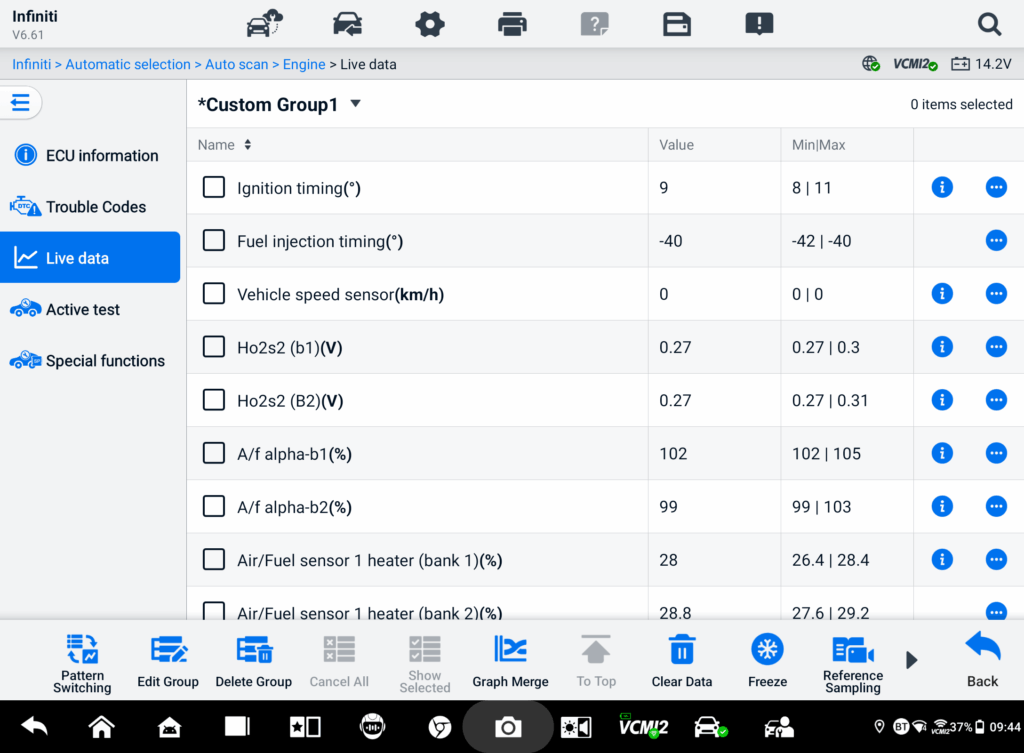Expand the Custom Group1 dropdown
Image resolution: width=1024 pixels, height=753 pixels.
pos(355,104)
